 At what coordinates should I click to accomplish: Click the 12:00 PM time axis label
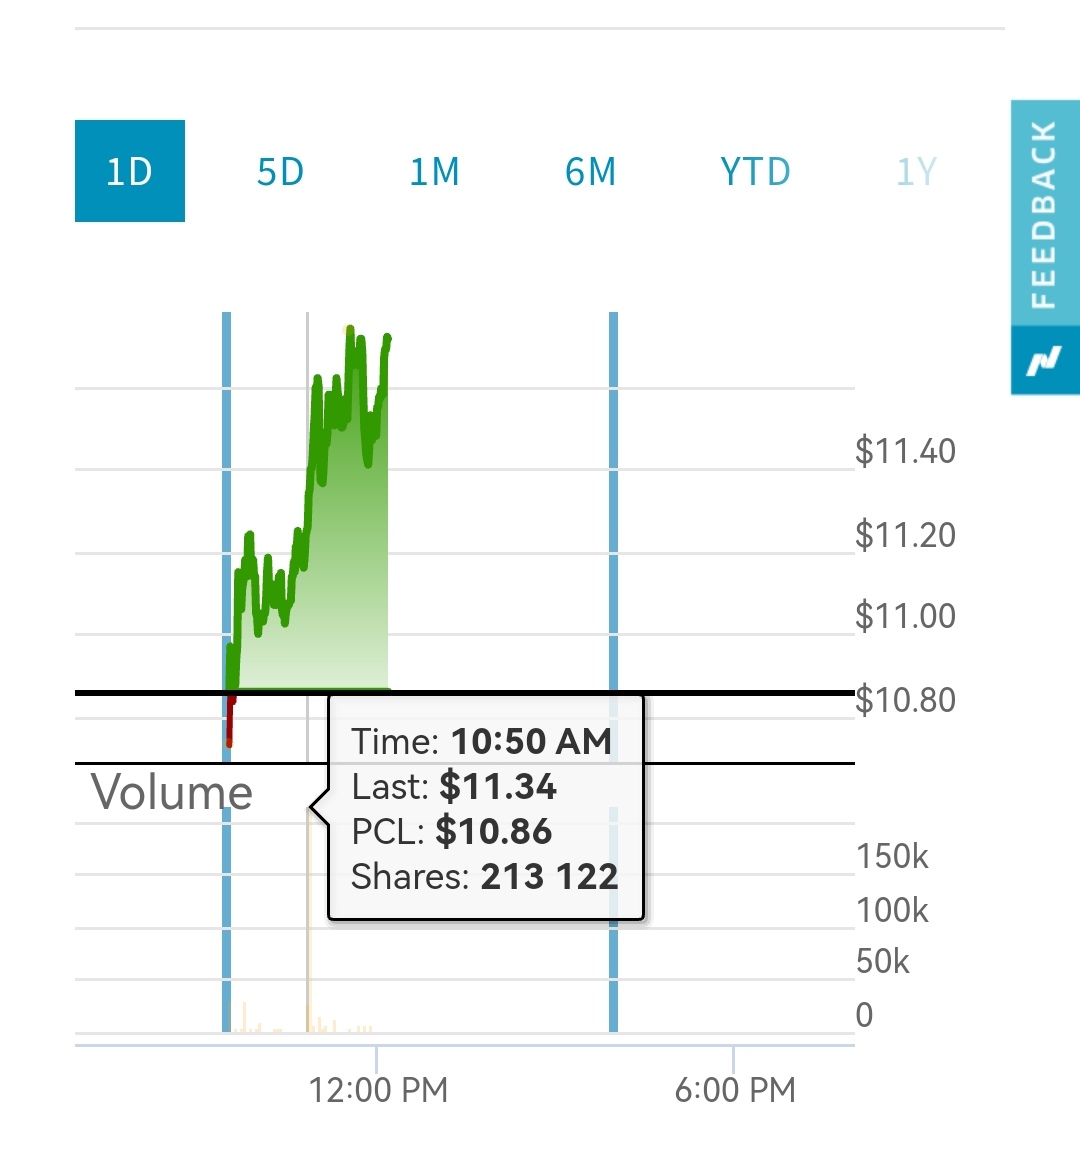pyautogui.click(x=378, y=1089)
